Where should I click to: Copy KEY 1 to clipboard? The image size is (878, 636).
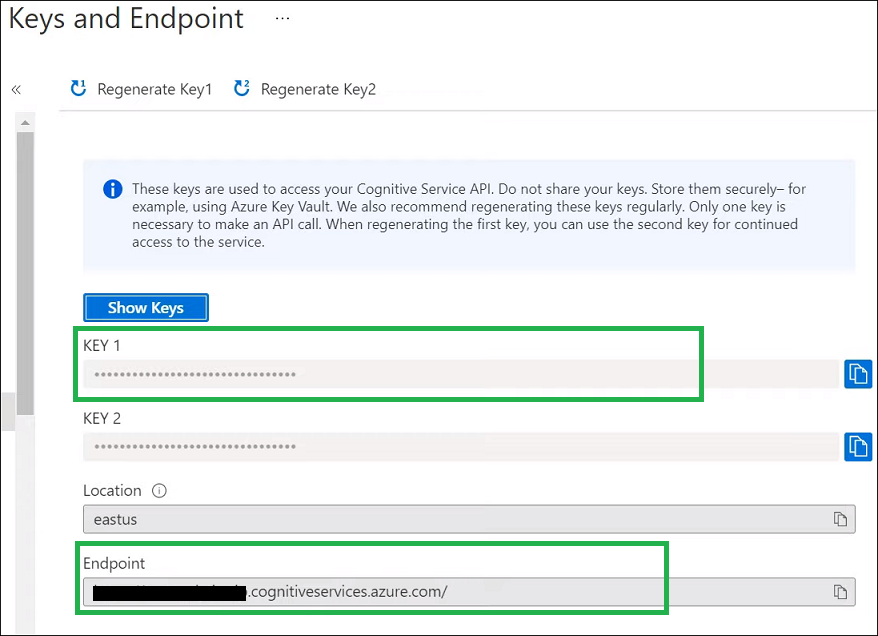[x=857, y=374]
